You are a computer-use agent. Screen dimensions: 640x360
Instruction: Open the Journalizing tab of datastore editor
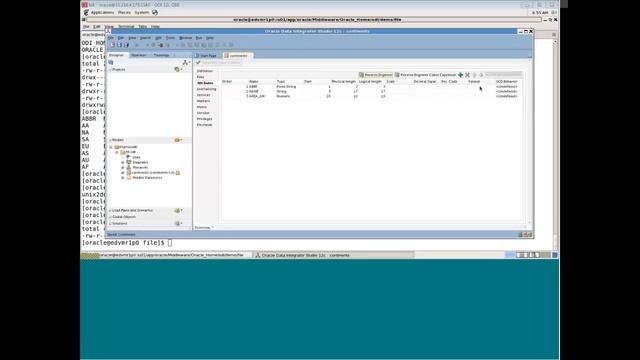click(x=207, y=89)
